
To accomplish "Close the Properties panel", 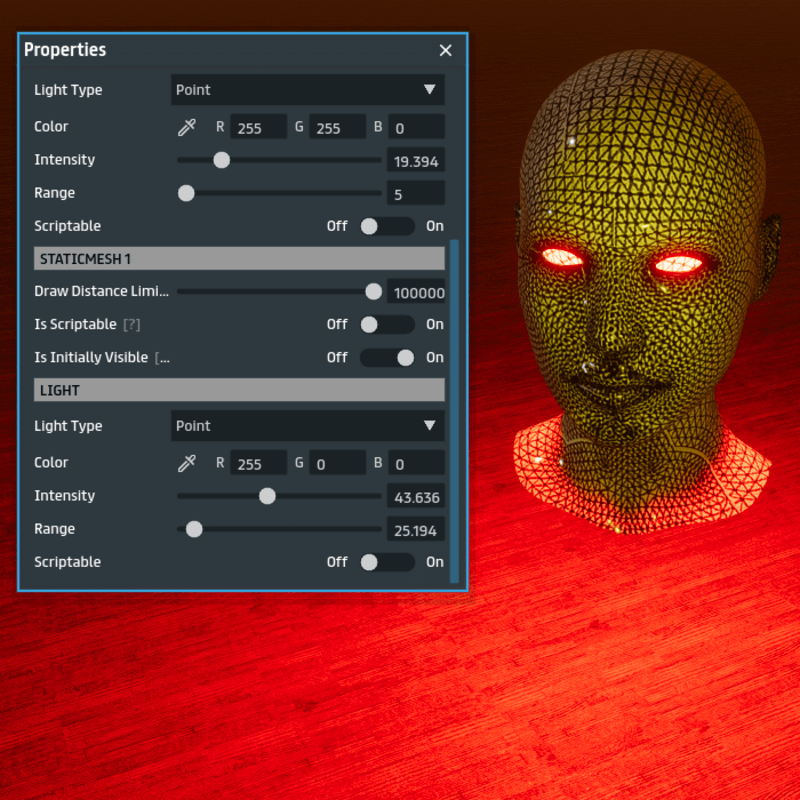I will [446, 51].
